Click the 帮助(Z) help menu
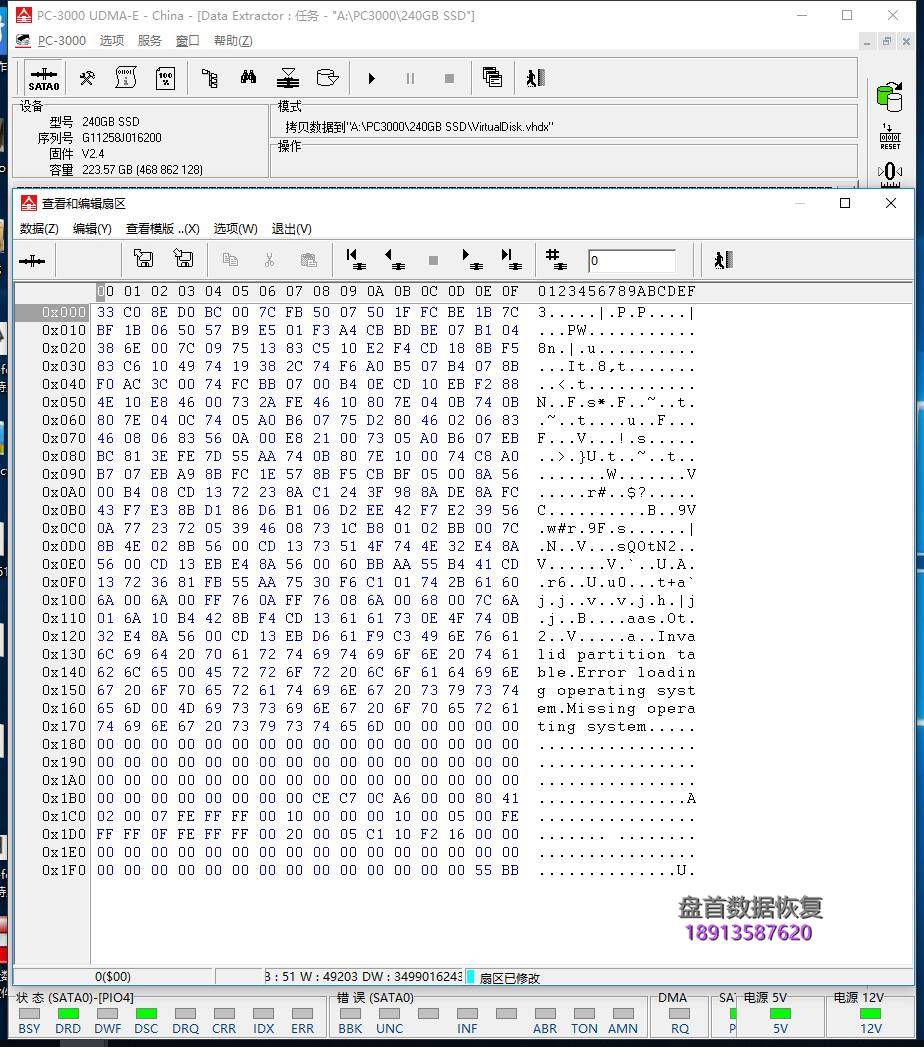 click(232, 41)
